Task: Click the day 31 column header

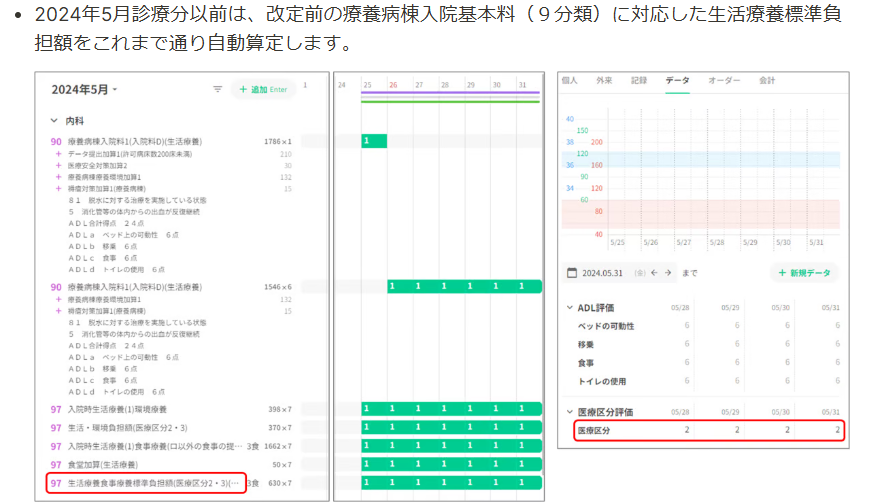Action: pos(522,85)
